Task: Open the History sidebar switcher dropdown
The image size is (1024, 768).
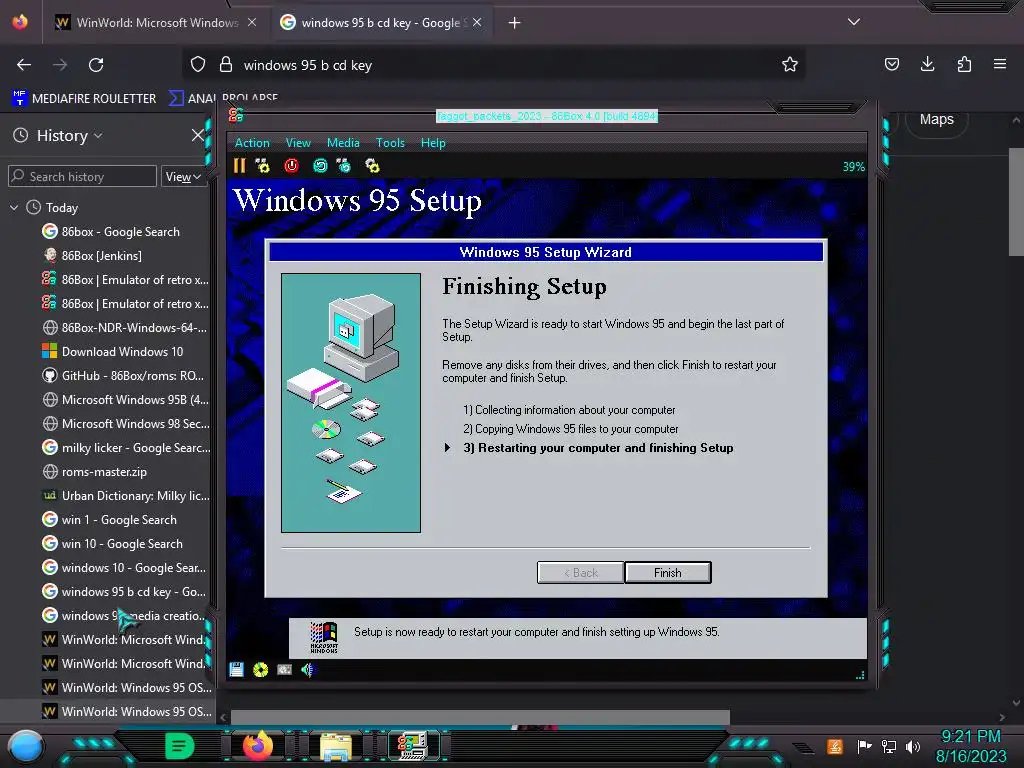Action: 70,136
